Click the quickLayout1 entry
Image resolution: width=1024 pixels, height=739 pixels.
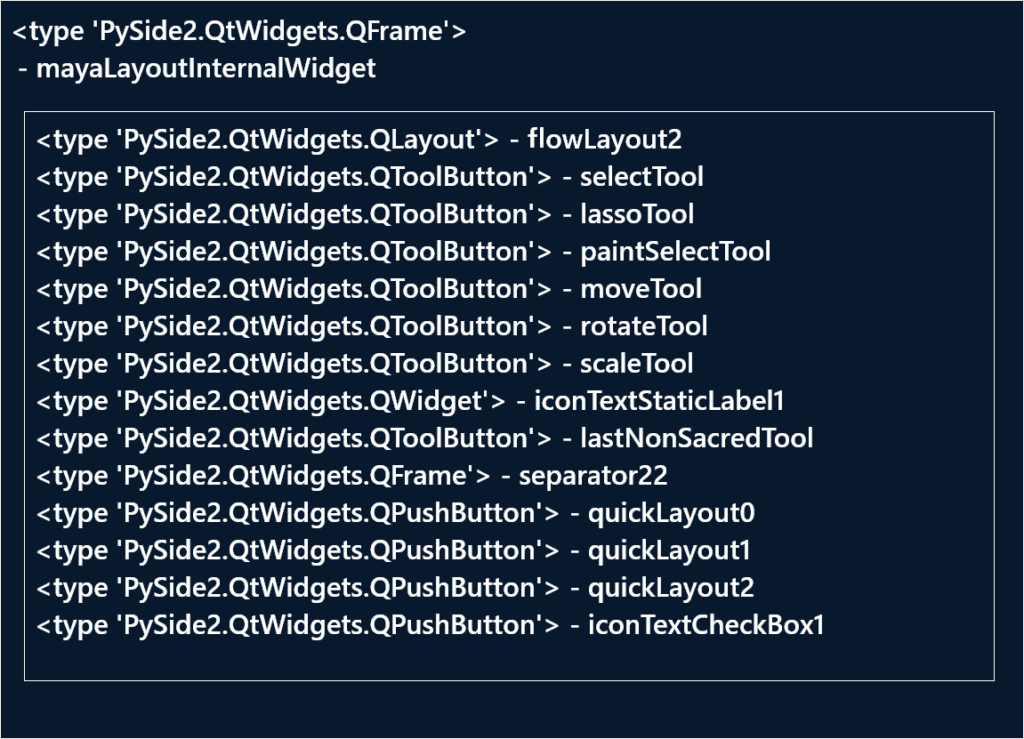tap(669, 551)
